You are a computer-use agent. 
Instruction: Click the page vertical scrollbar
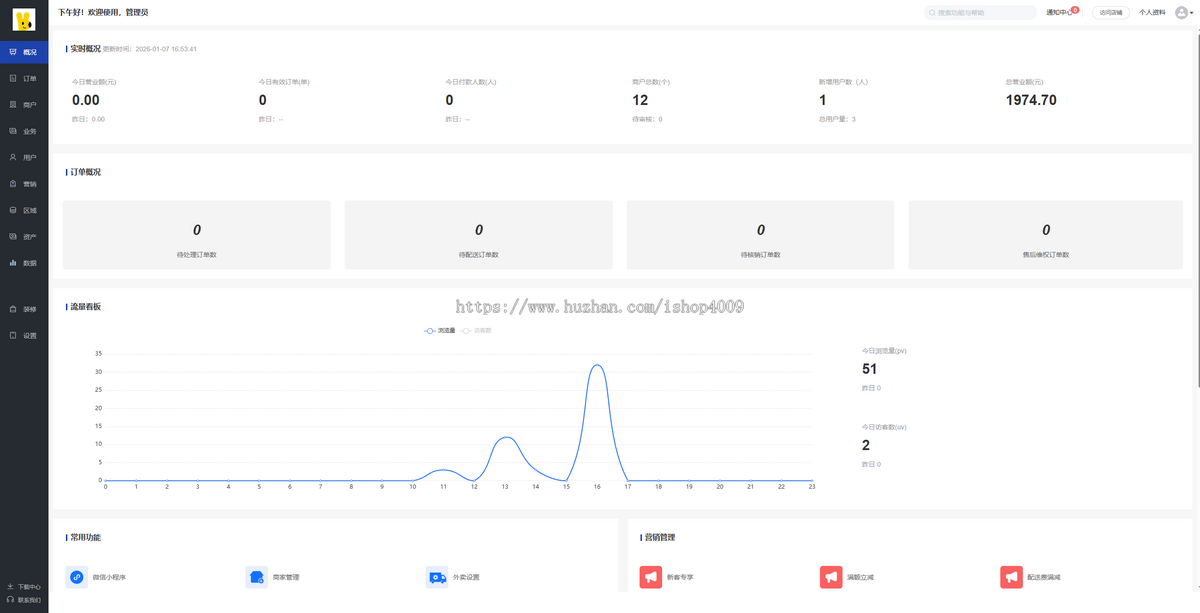point(1197,210)
